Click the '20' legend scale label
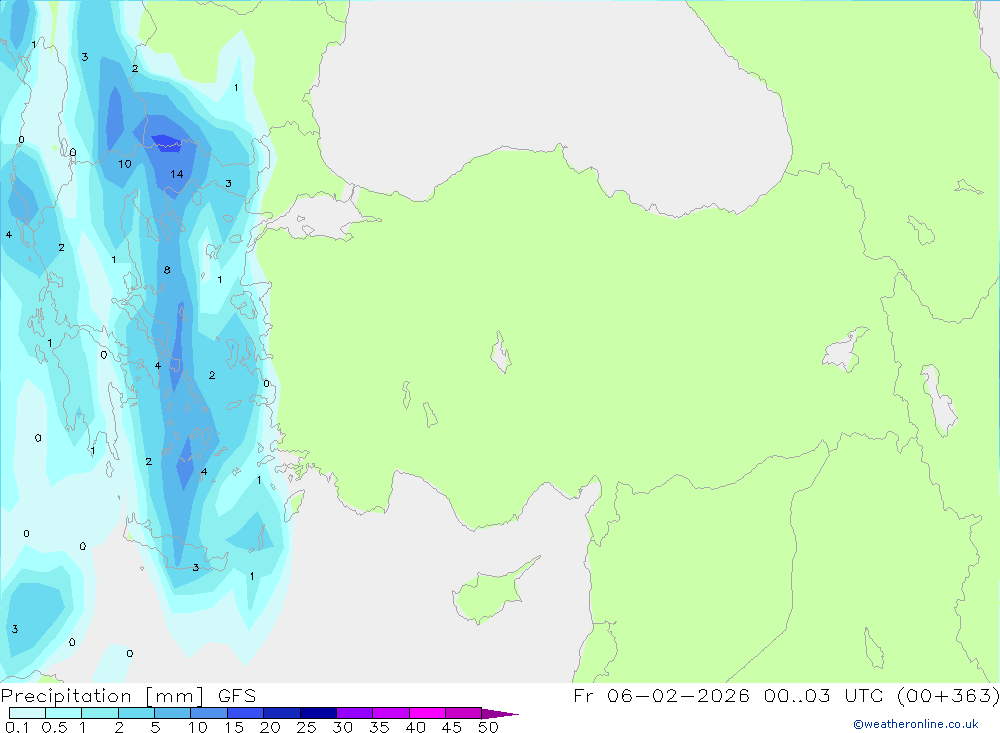Viewport: 1000px width, 733px height. (x=270, y=727)
